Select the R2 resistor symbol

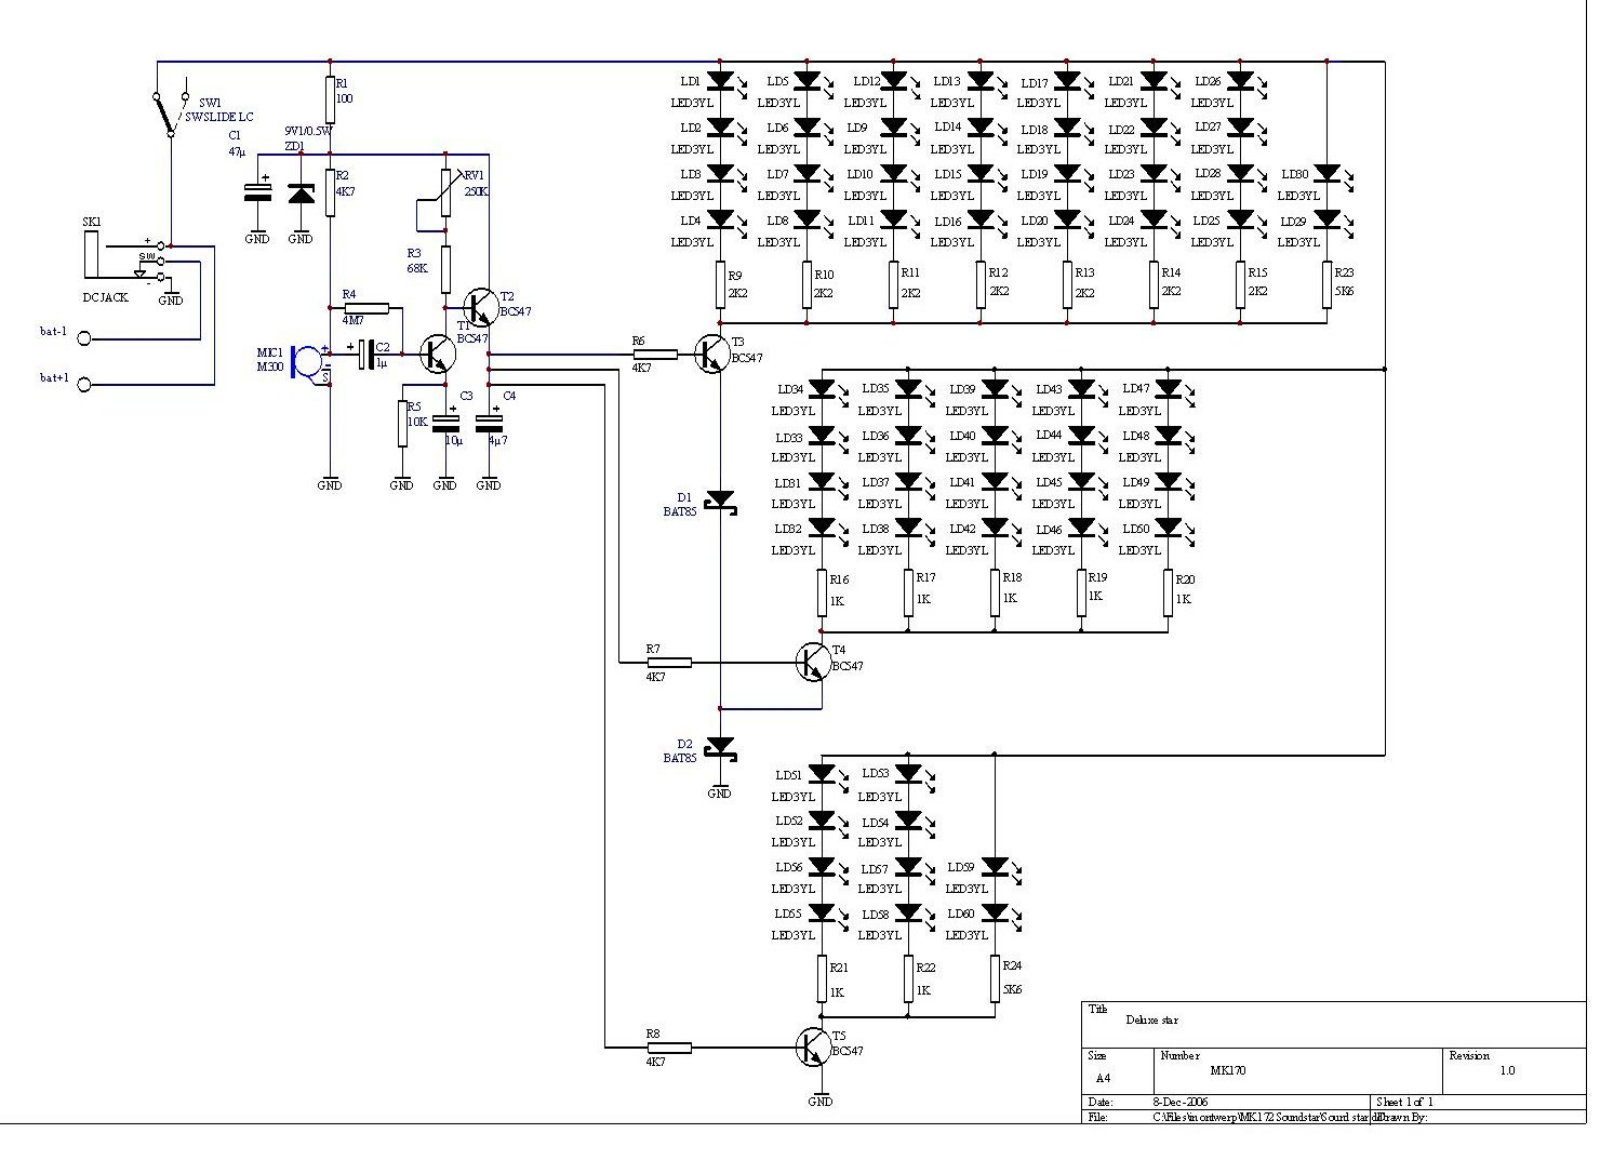pos(330,192)
